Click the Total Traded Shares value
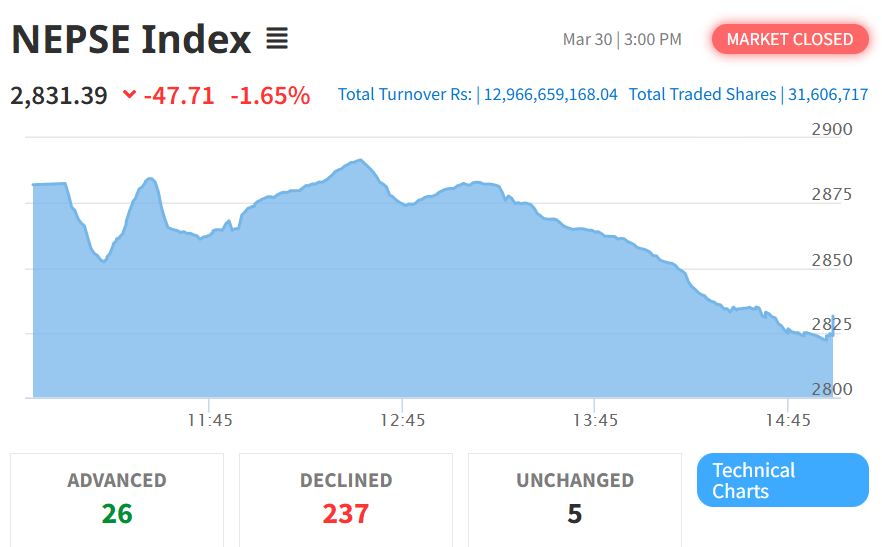 [828, 95]
